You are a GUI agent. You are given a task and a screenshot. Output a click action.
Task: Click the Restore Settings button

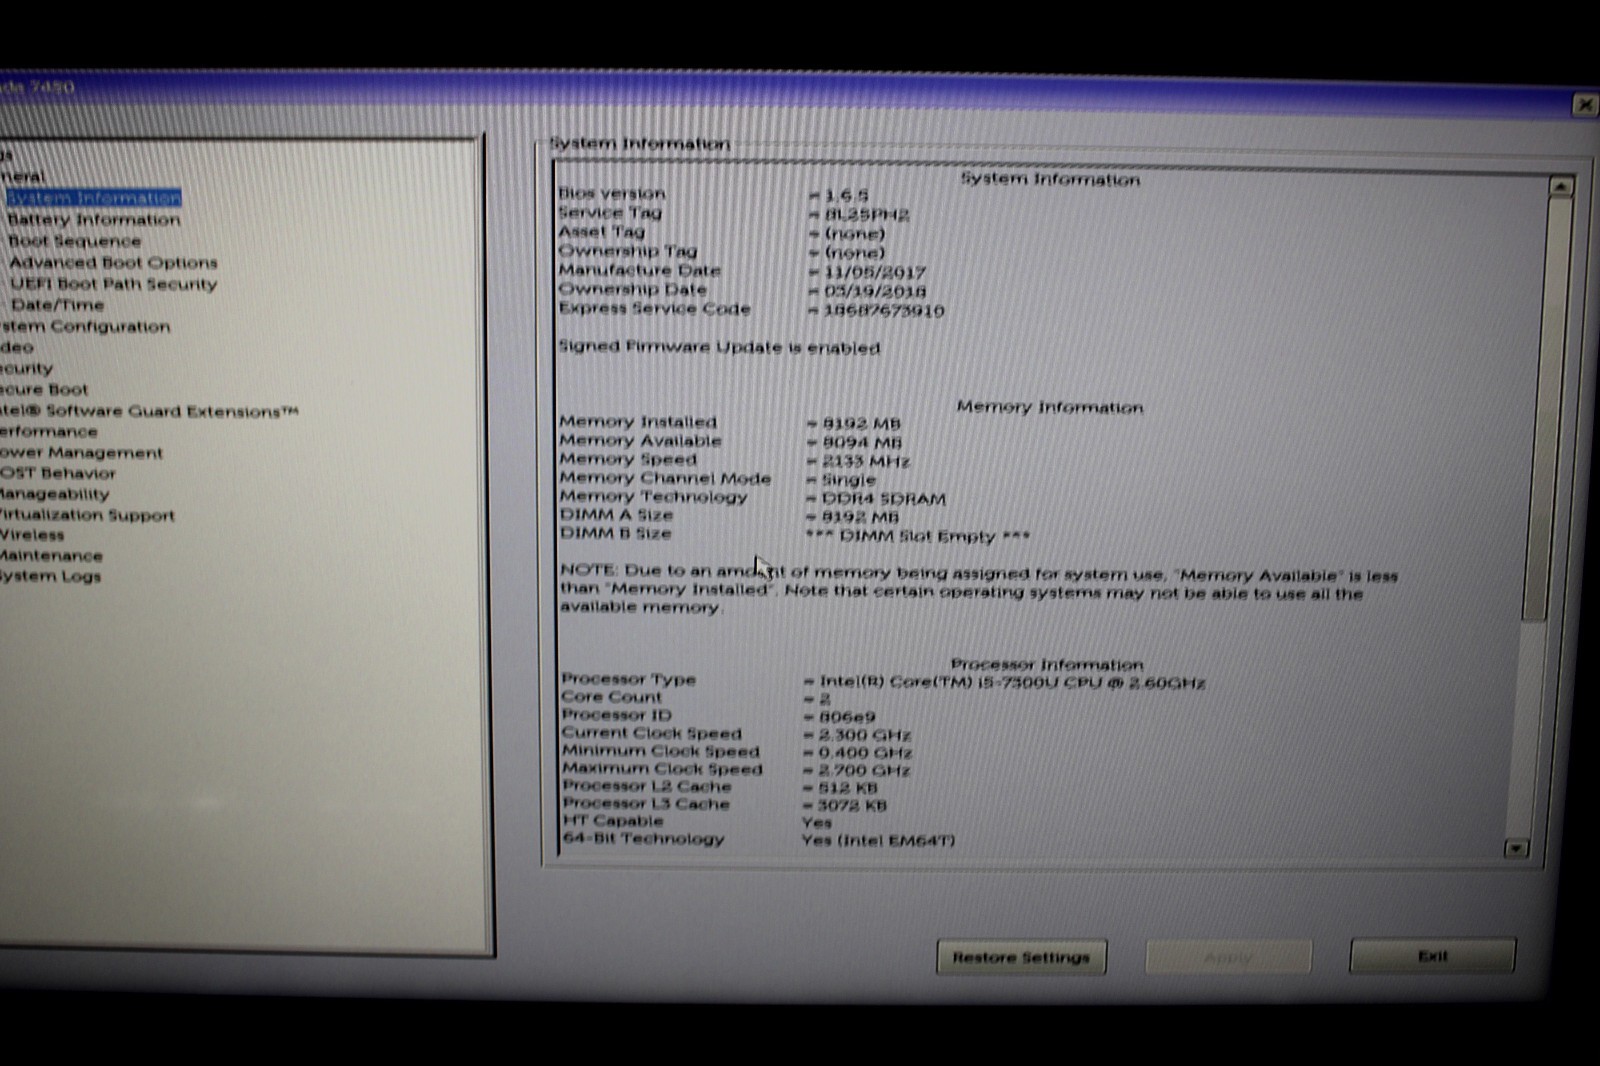pyautogui.click(x=1021, y=957)
